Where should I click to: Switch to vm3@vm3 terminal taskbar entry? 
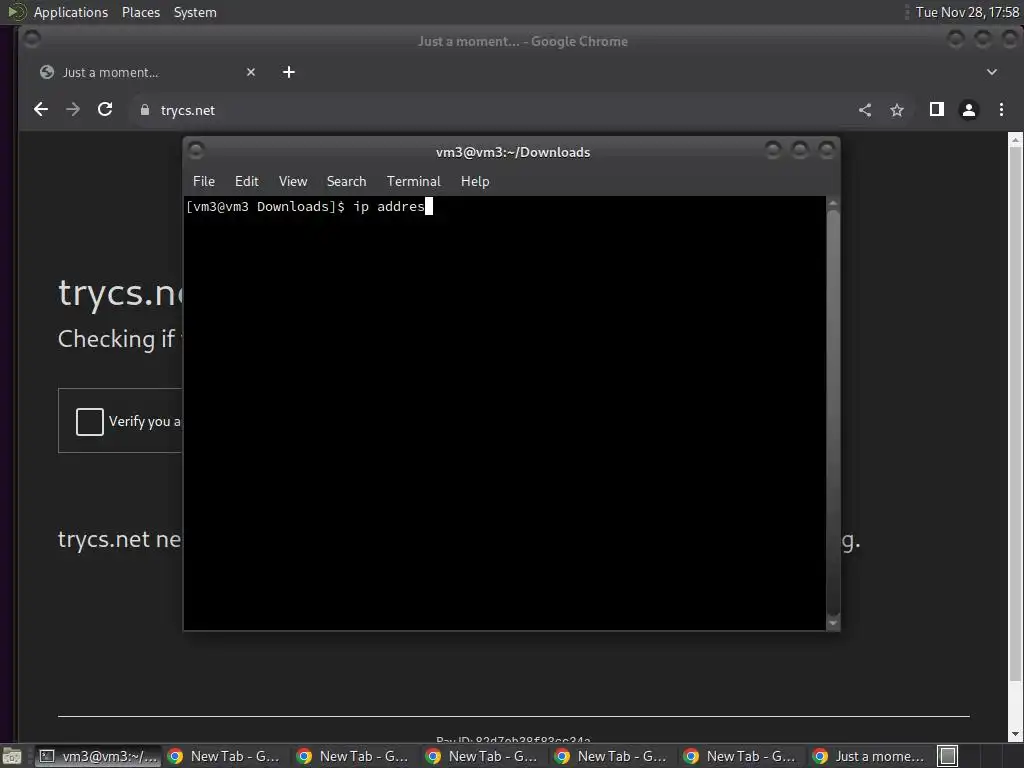point(97,756)
